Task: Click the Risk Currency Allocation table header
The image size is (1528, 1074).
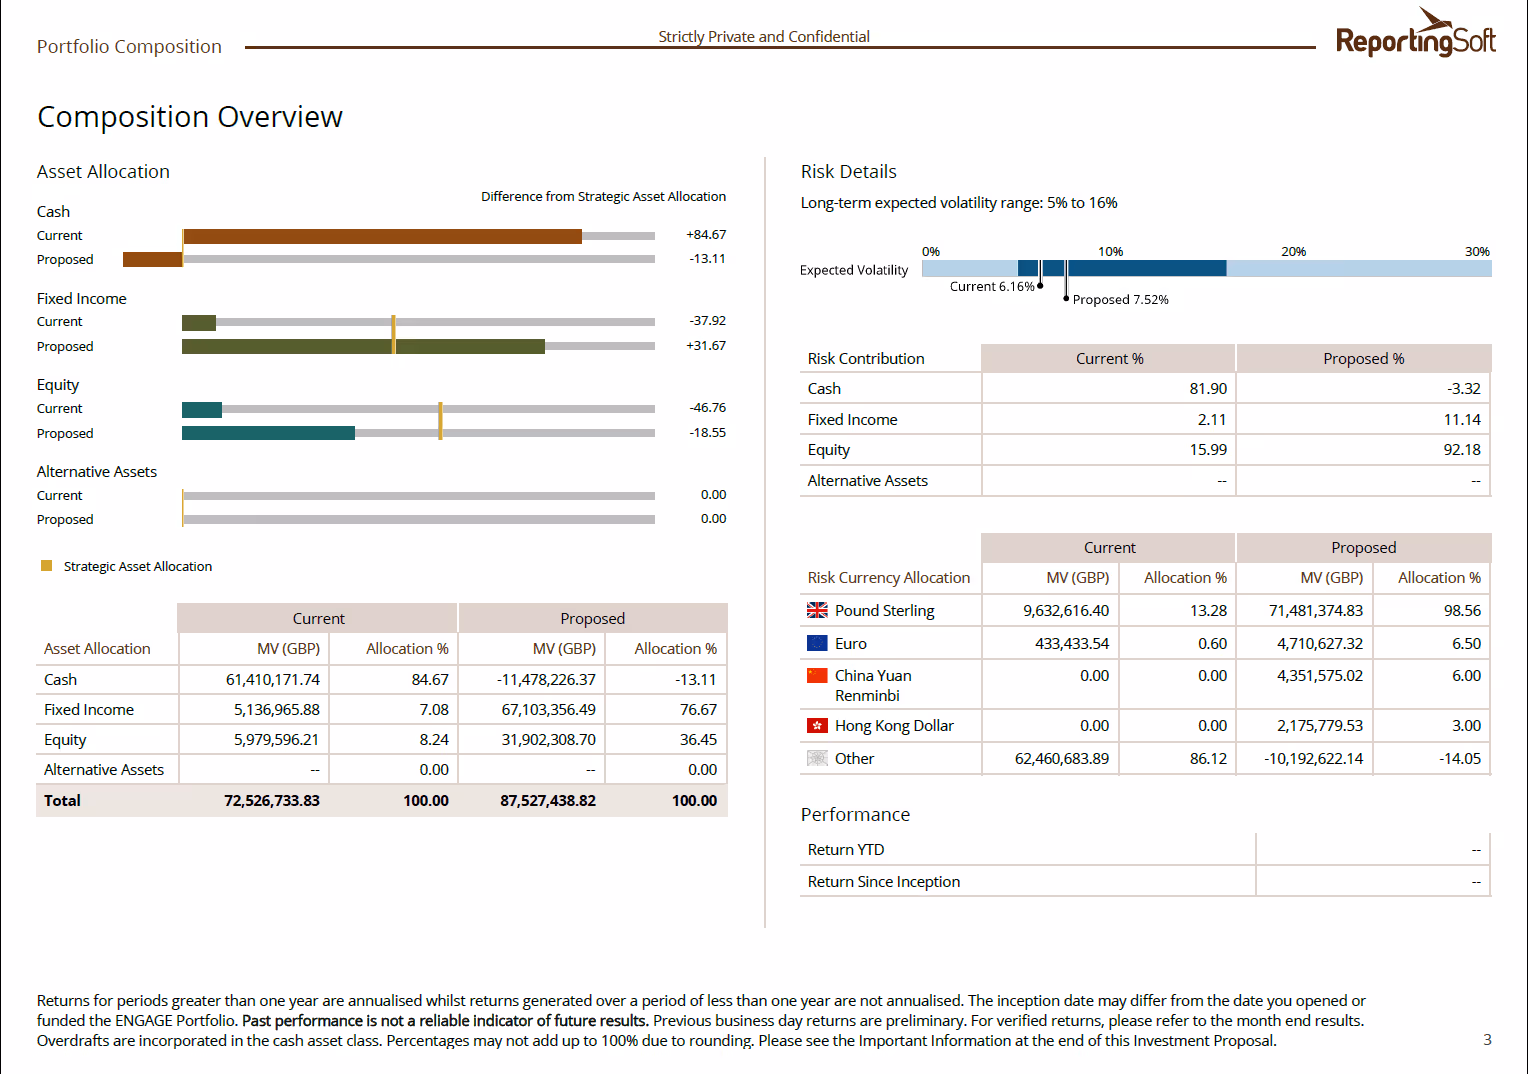Action: [889, 577]
